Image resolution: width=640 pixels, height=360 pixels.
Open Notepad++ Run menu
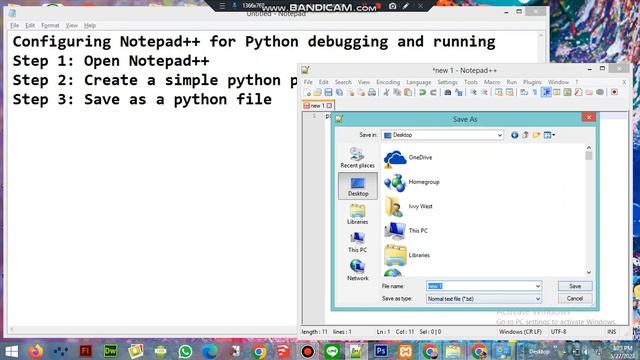tap(511, 82)
